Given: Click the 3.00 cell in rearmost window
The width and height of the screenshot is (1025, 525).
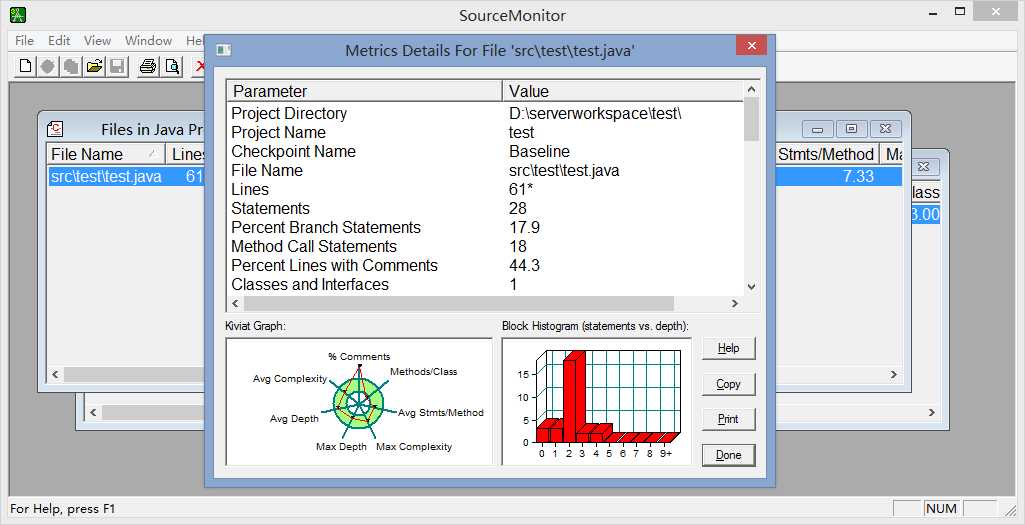Looking at the screenshot, I should click(925, 214).
